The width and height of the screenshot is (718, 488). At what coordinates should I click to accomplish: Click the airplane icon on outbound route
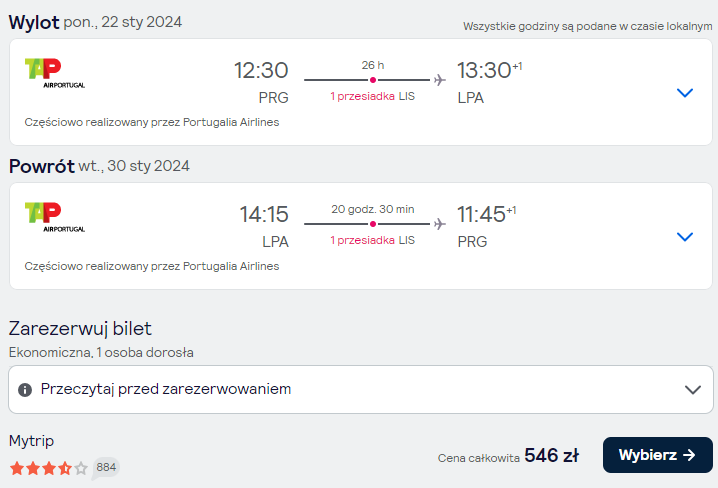click(440, 80)
